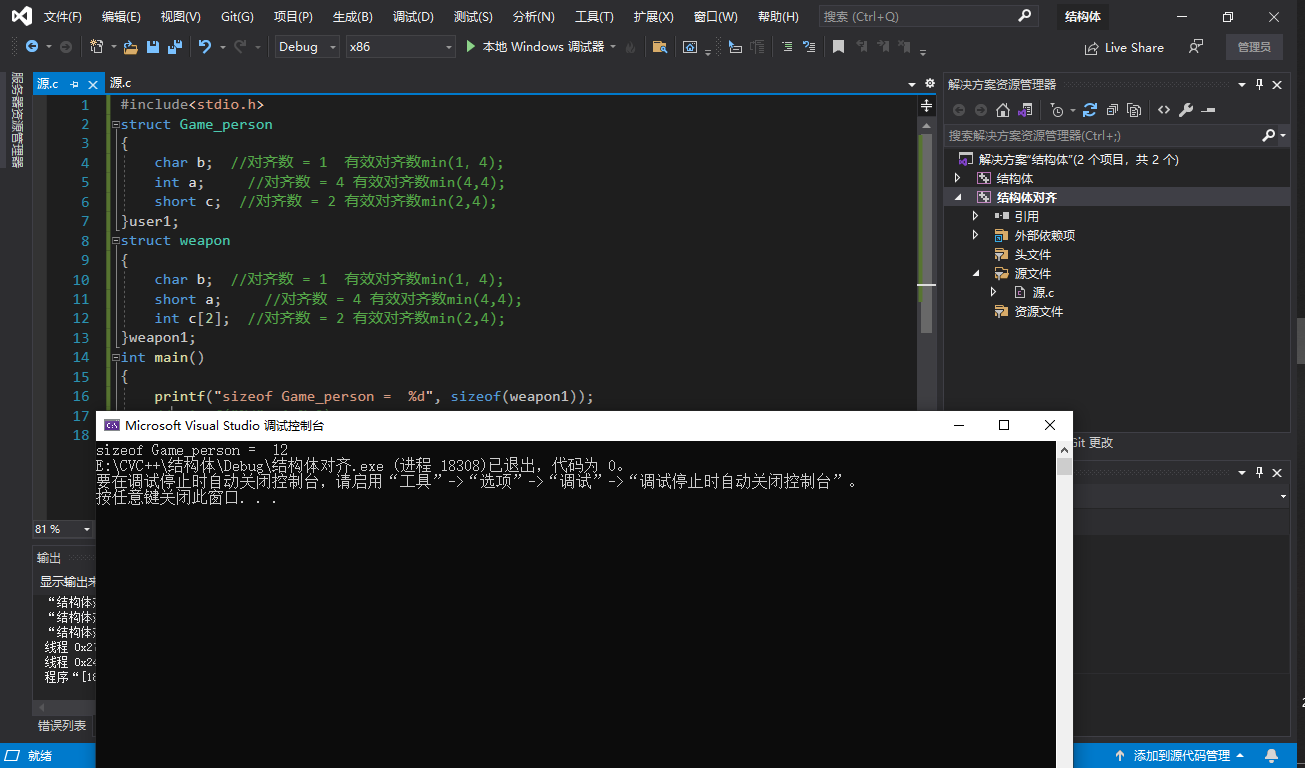This screenshot has height=768, width=1305.
Task: Click the Find in Files icon
Action: click(x=659, y=47)
